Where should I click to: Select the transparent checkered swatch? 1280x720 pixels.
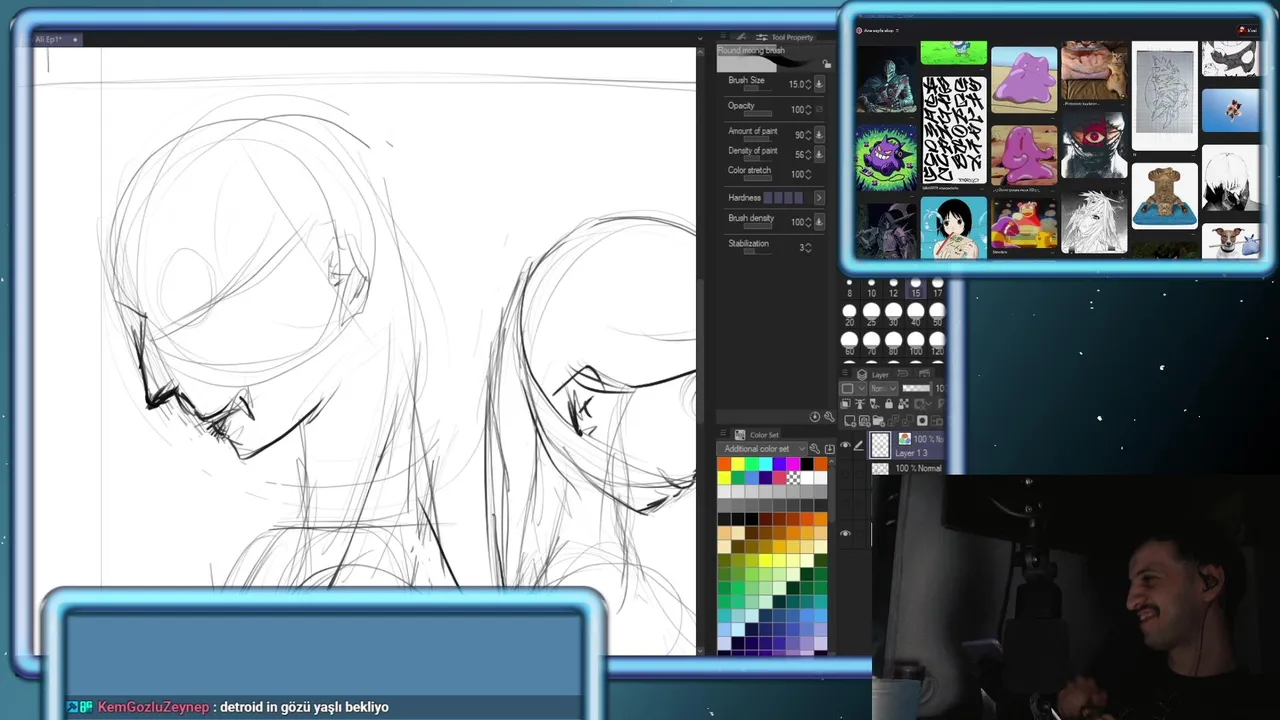793,478
